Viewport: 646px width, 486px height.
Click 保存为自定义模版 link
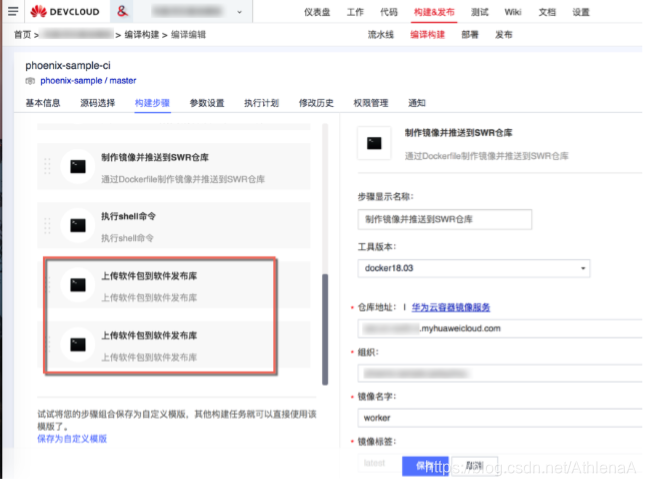click(72, 439)
